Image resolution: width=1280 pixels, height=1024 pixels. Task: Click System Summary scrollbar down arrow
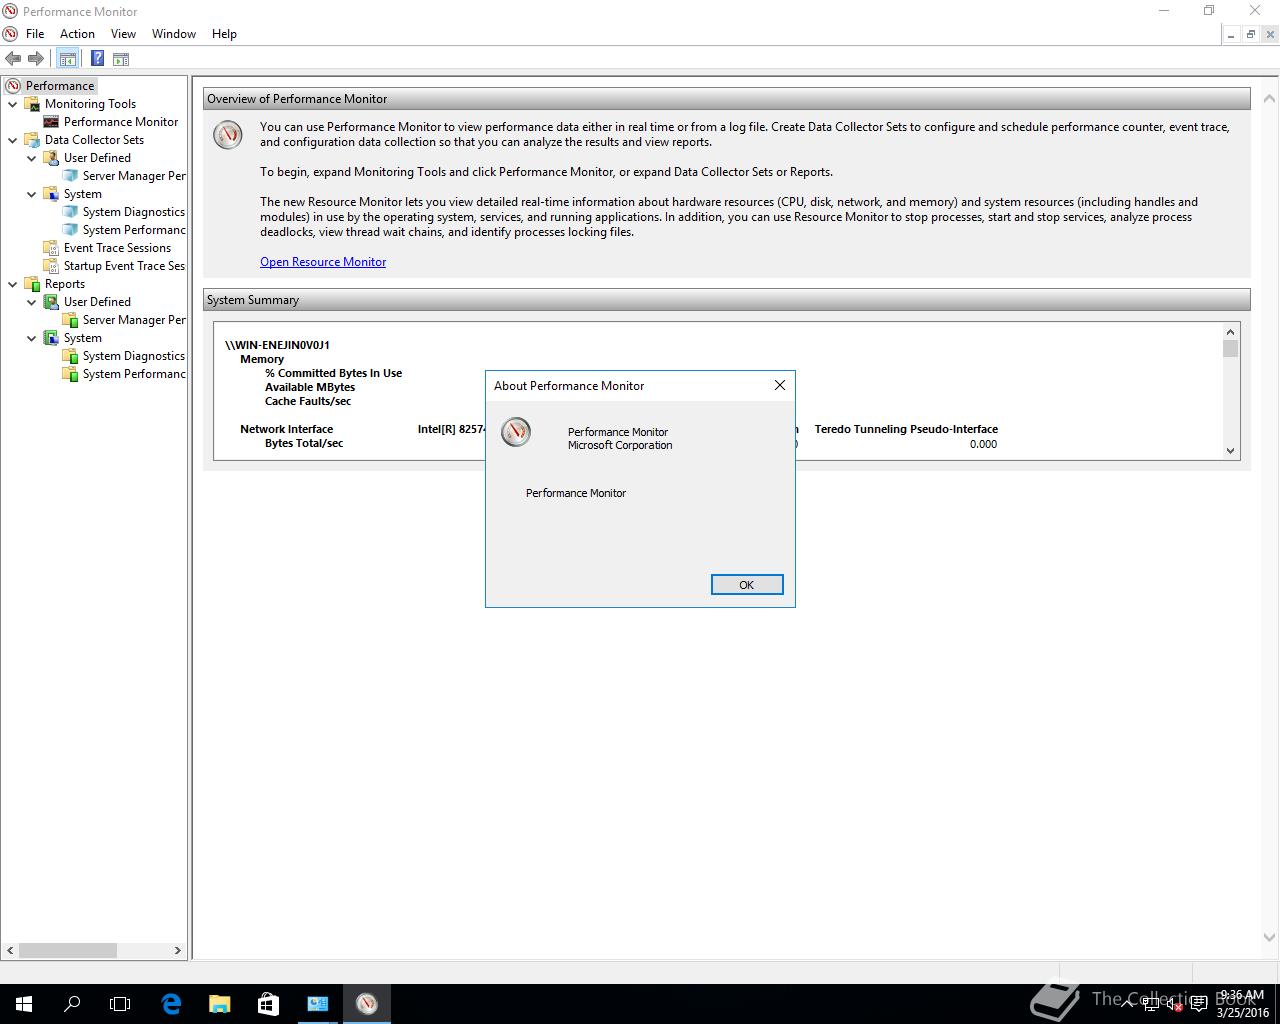(x=1231, y=450)
